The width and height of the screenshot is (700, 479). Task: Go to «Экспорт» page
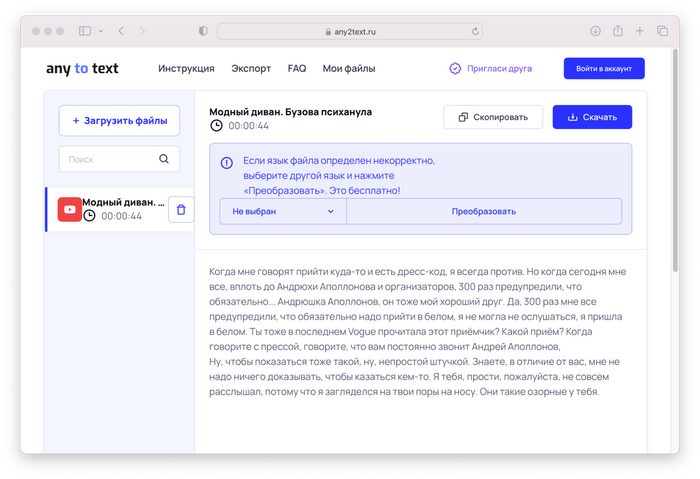pos(251,69)
